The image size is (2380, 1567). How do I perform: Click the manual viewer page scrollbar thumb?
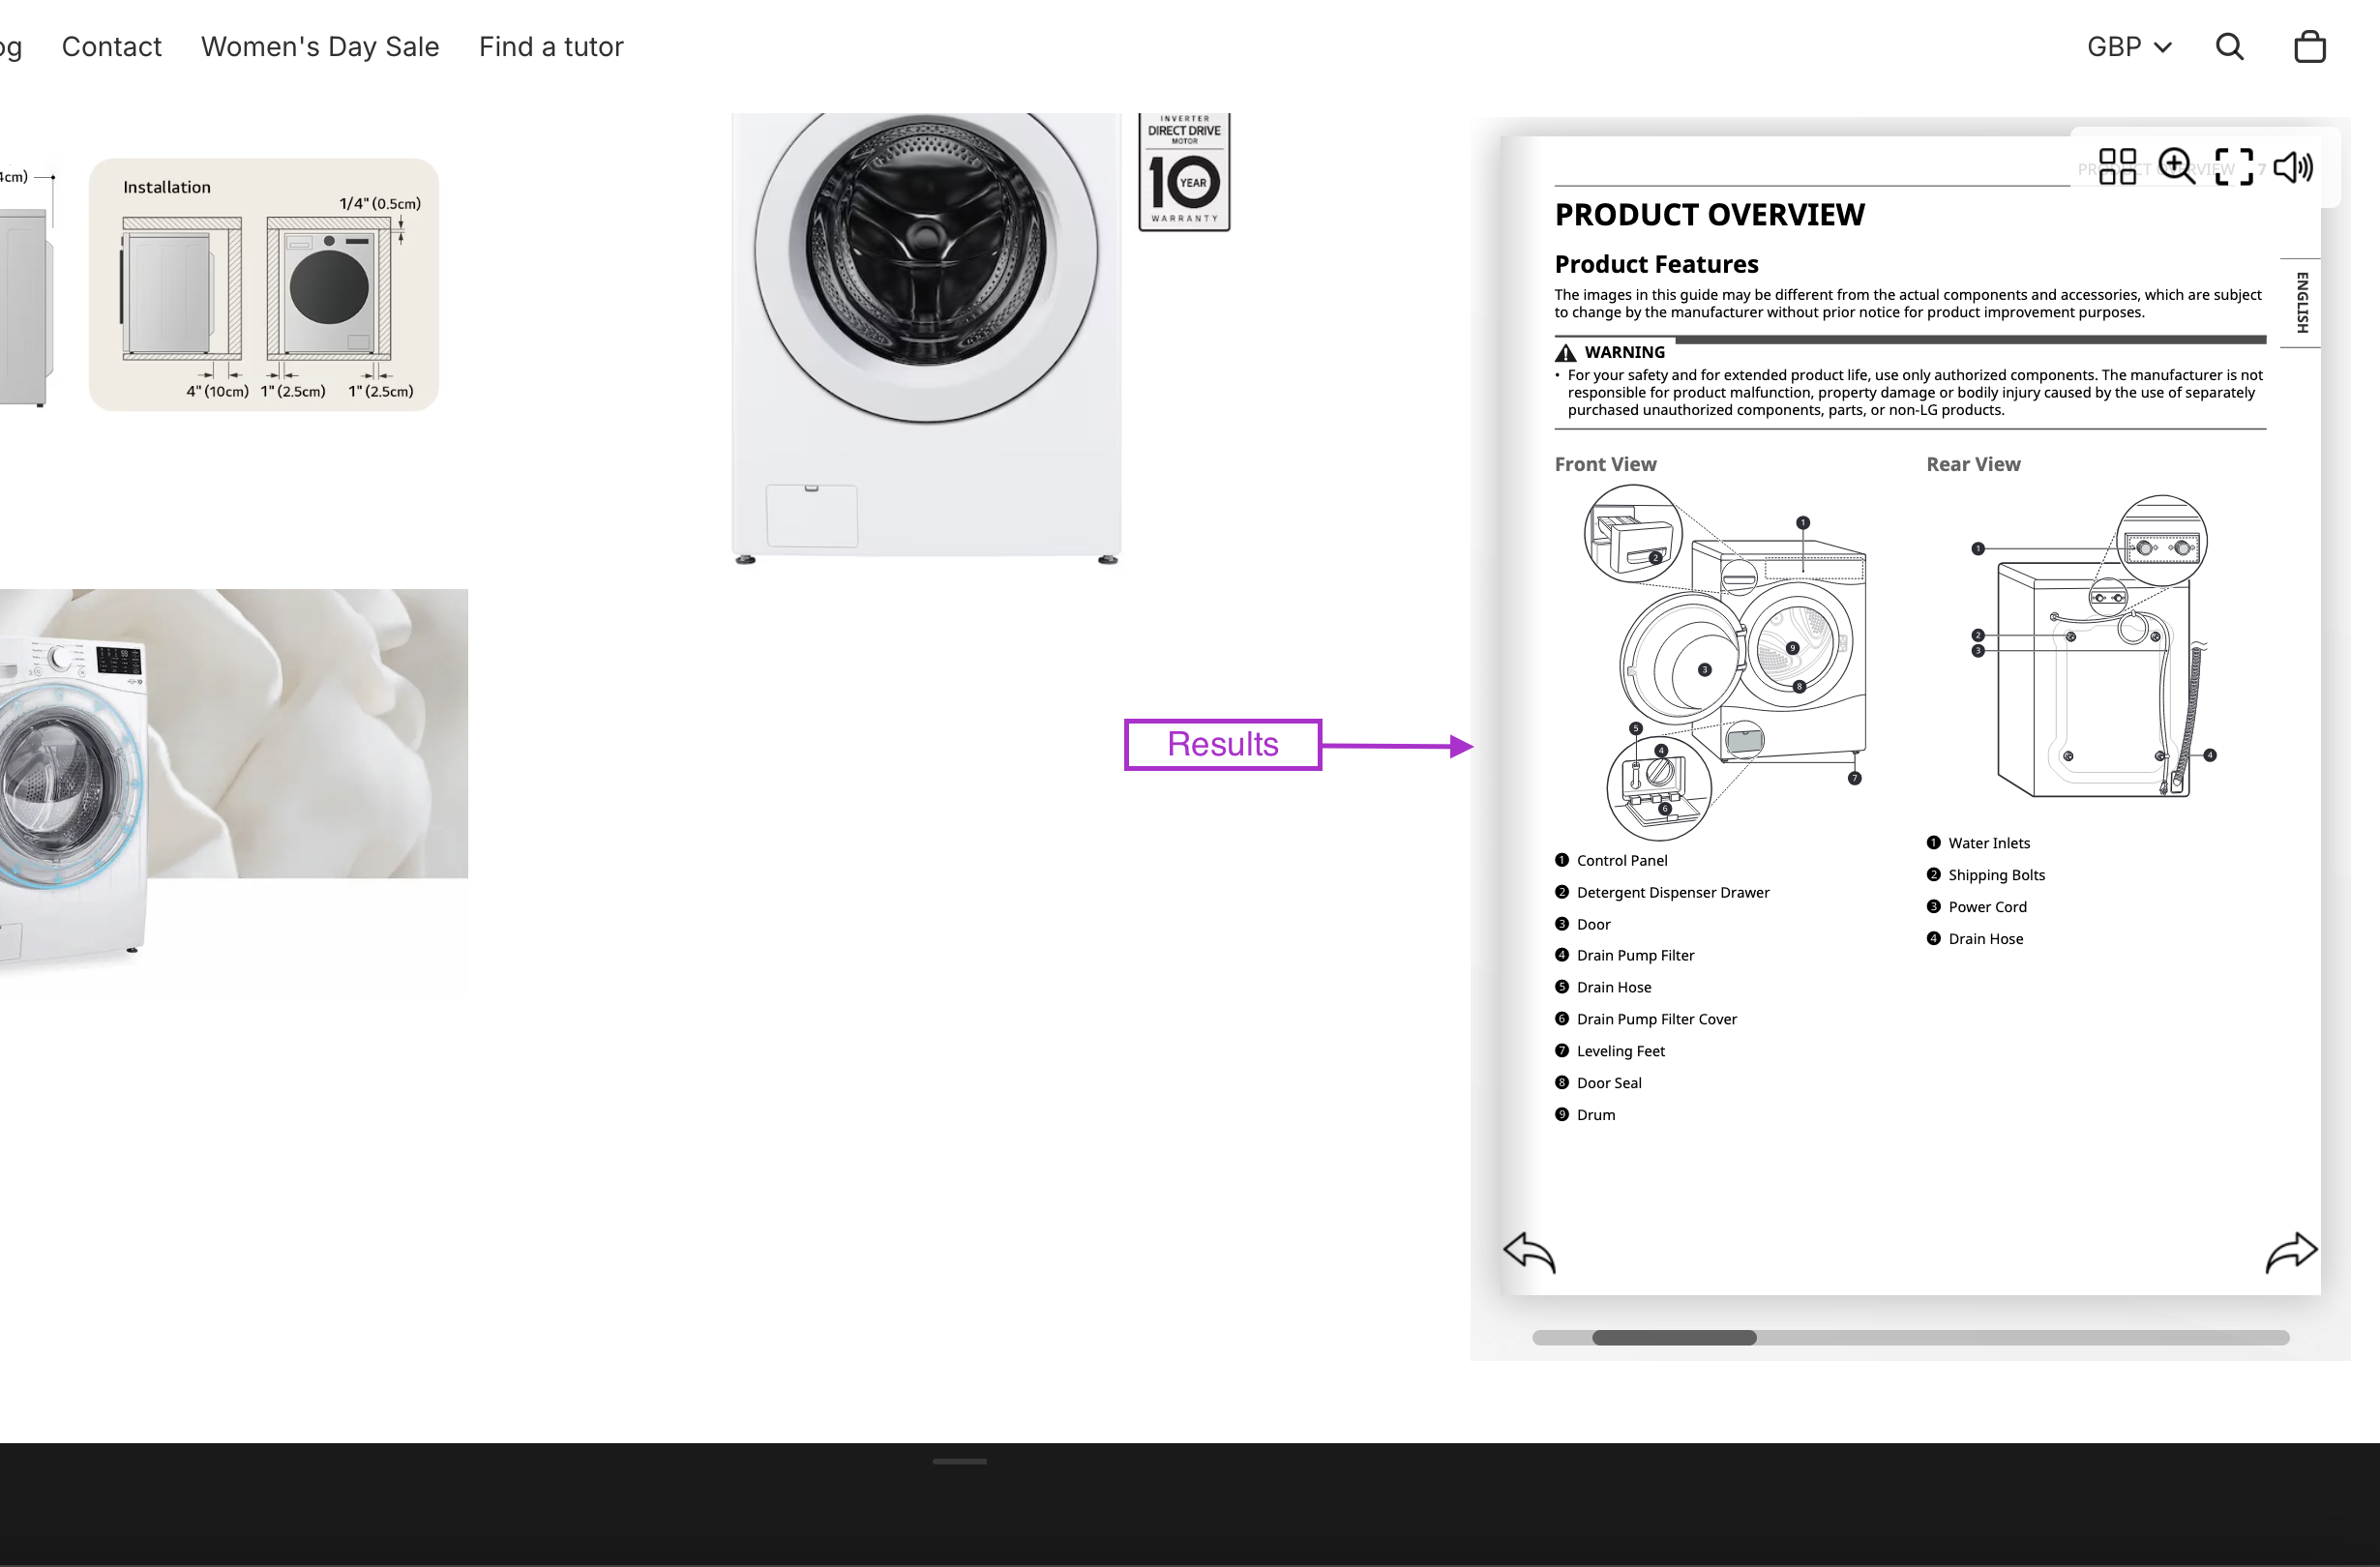[1674, 1337]
